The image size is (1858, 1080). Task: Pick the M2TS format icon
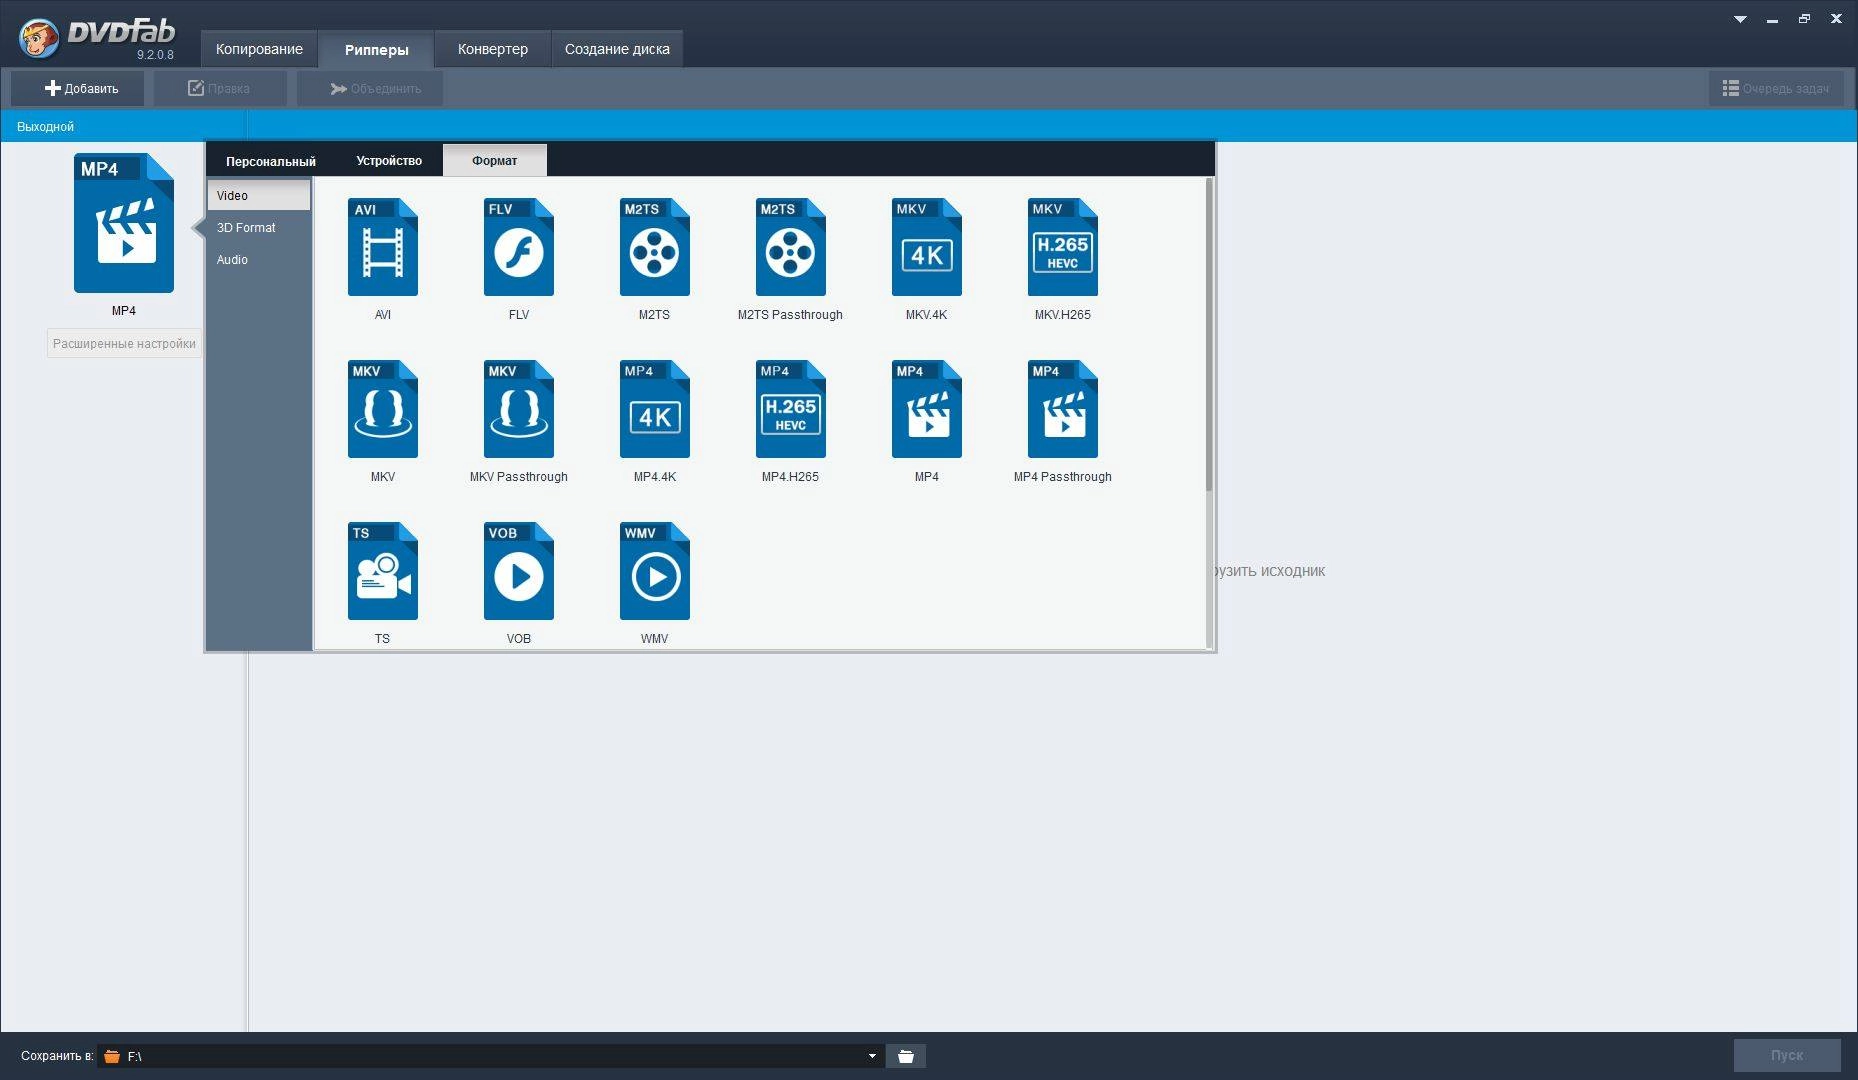point(655,247)
